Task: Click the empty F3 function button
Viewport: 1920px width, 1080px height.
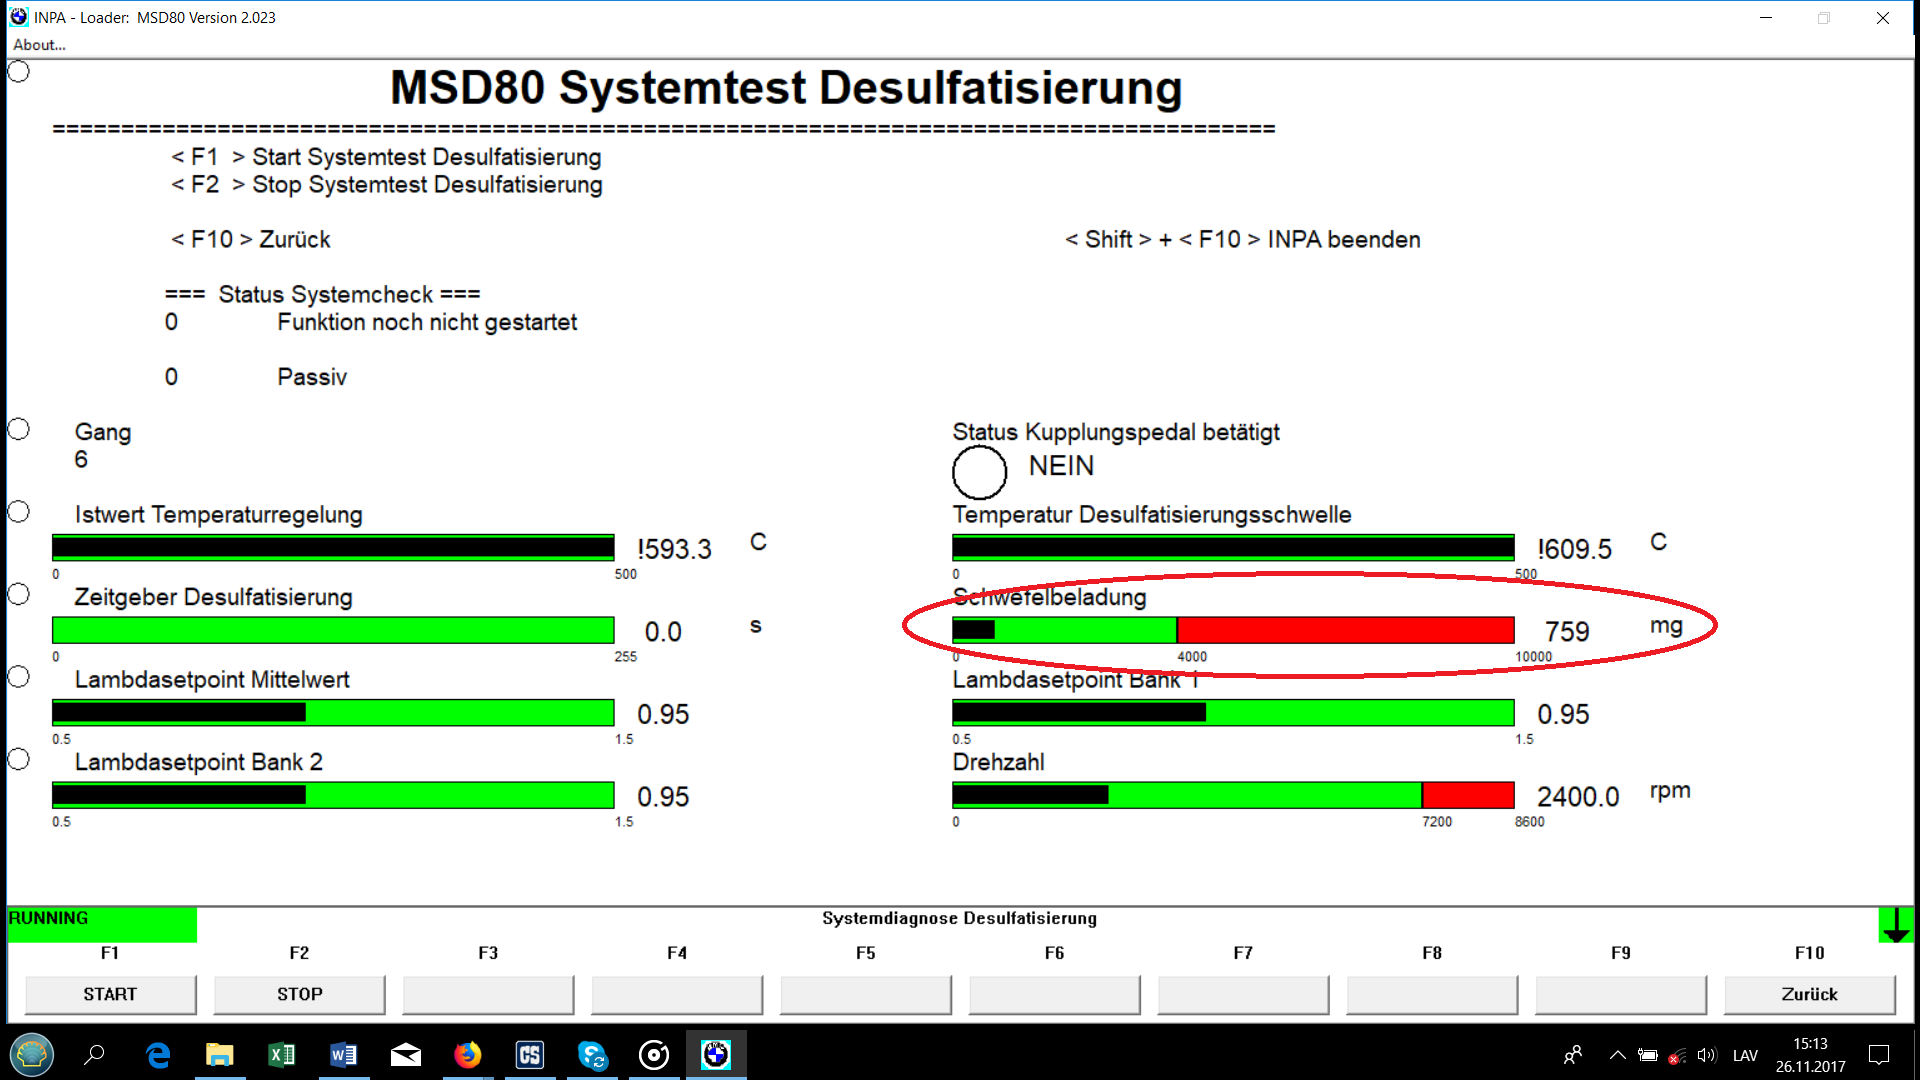Action: click(488, 994)
